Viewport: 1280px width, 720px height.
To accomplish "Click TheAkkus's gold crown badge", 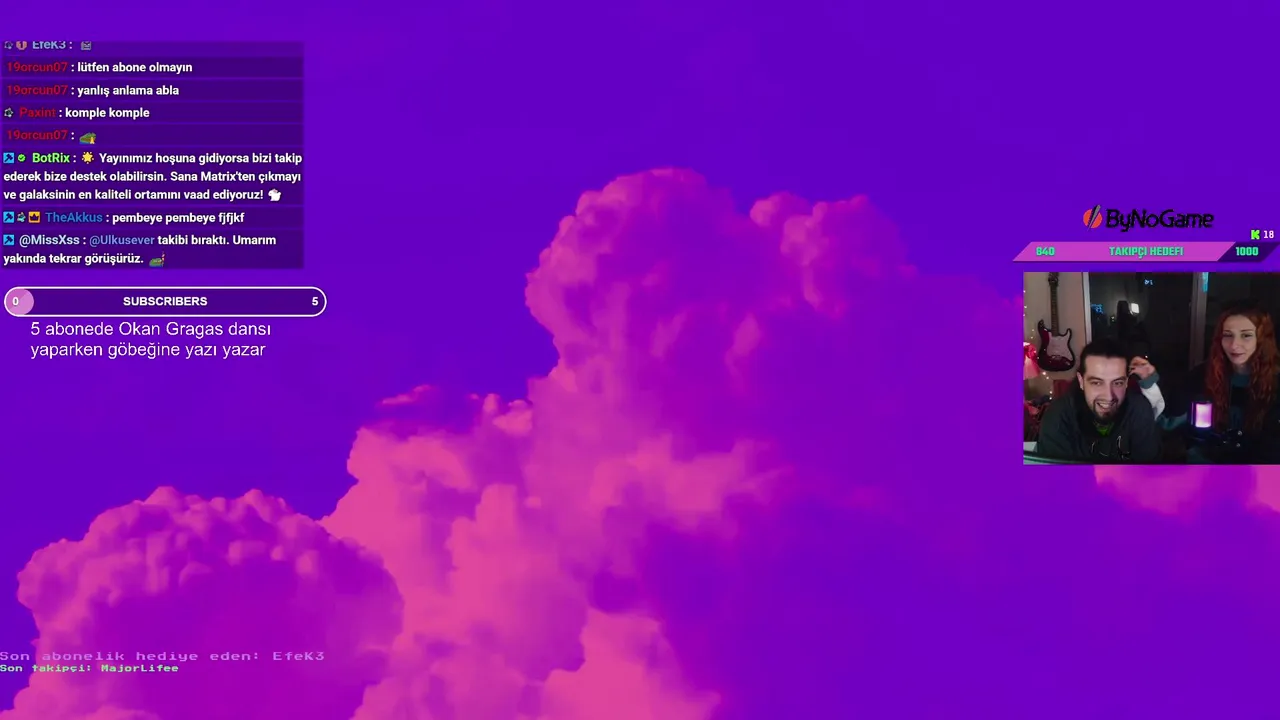I will (x=34, y=217).
